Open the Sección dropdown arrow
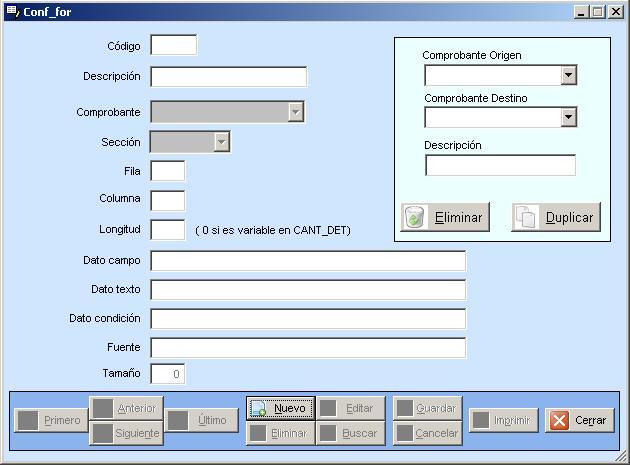 [x=222, y=142]
